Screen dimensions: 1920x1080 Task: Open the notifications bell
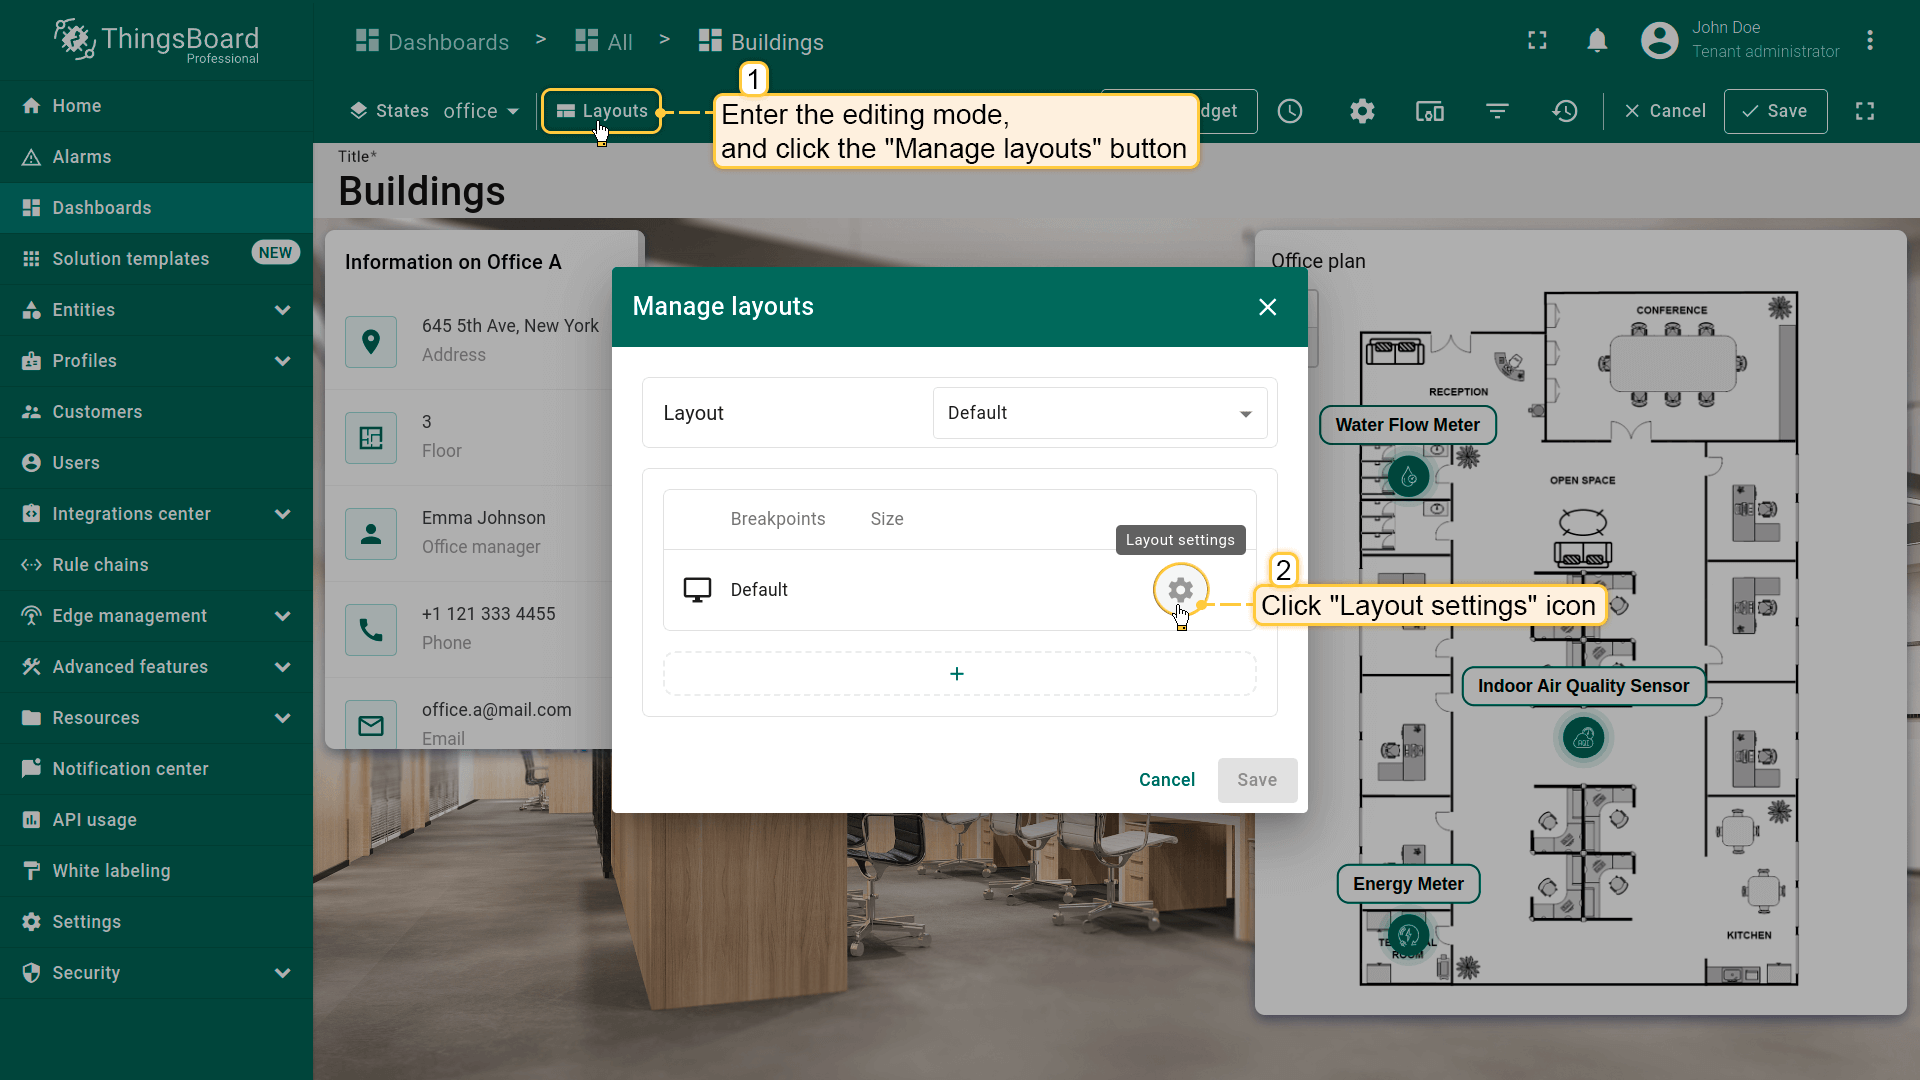point(1597,41)
